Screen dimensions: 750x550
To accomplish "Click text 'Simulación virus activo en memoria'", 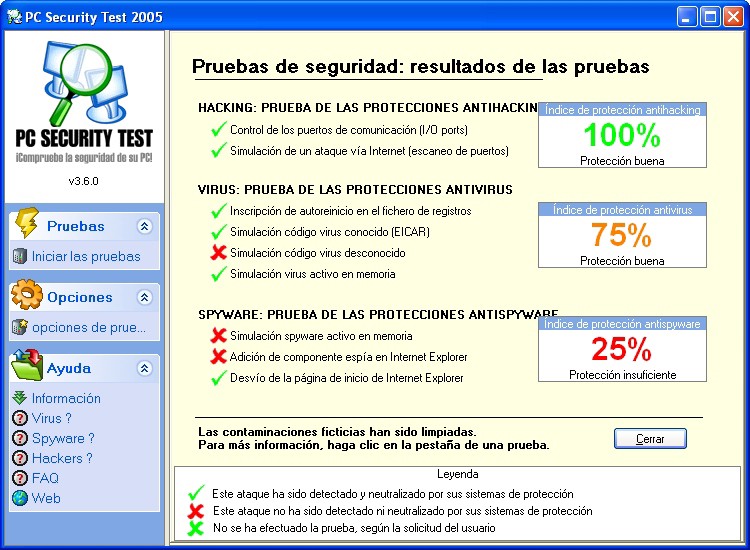I will pos(313,274).
